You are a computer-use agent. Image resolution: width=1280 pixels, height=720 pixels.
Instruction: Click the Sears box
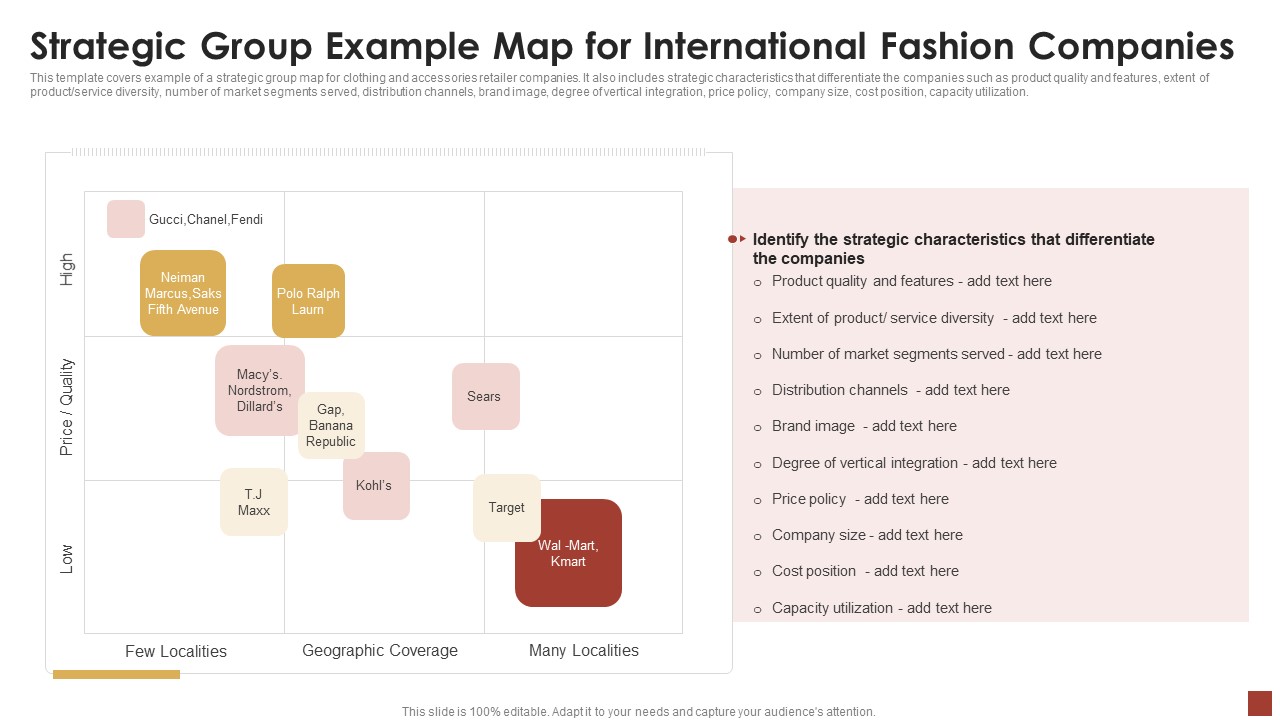pyautogui.click(x=486, y=396)
